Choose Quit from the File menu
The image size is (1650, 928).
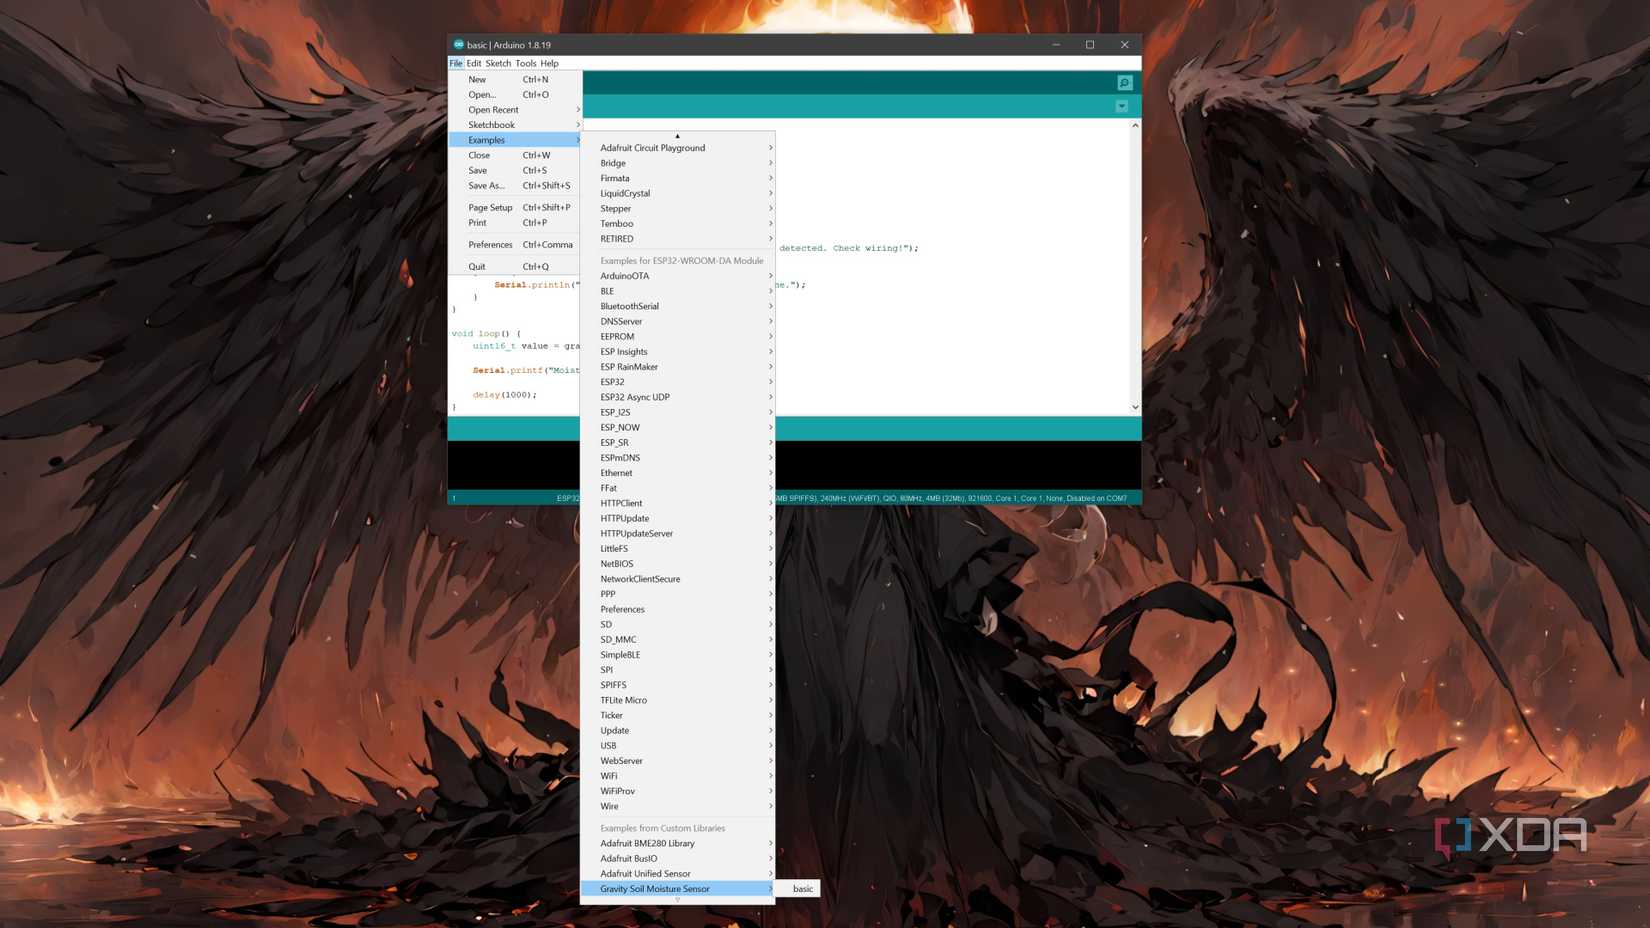pyautogui.click(x=515, y=267)
